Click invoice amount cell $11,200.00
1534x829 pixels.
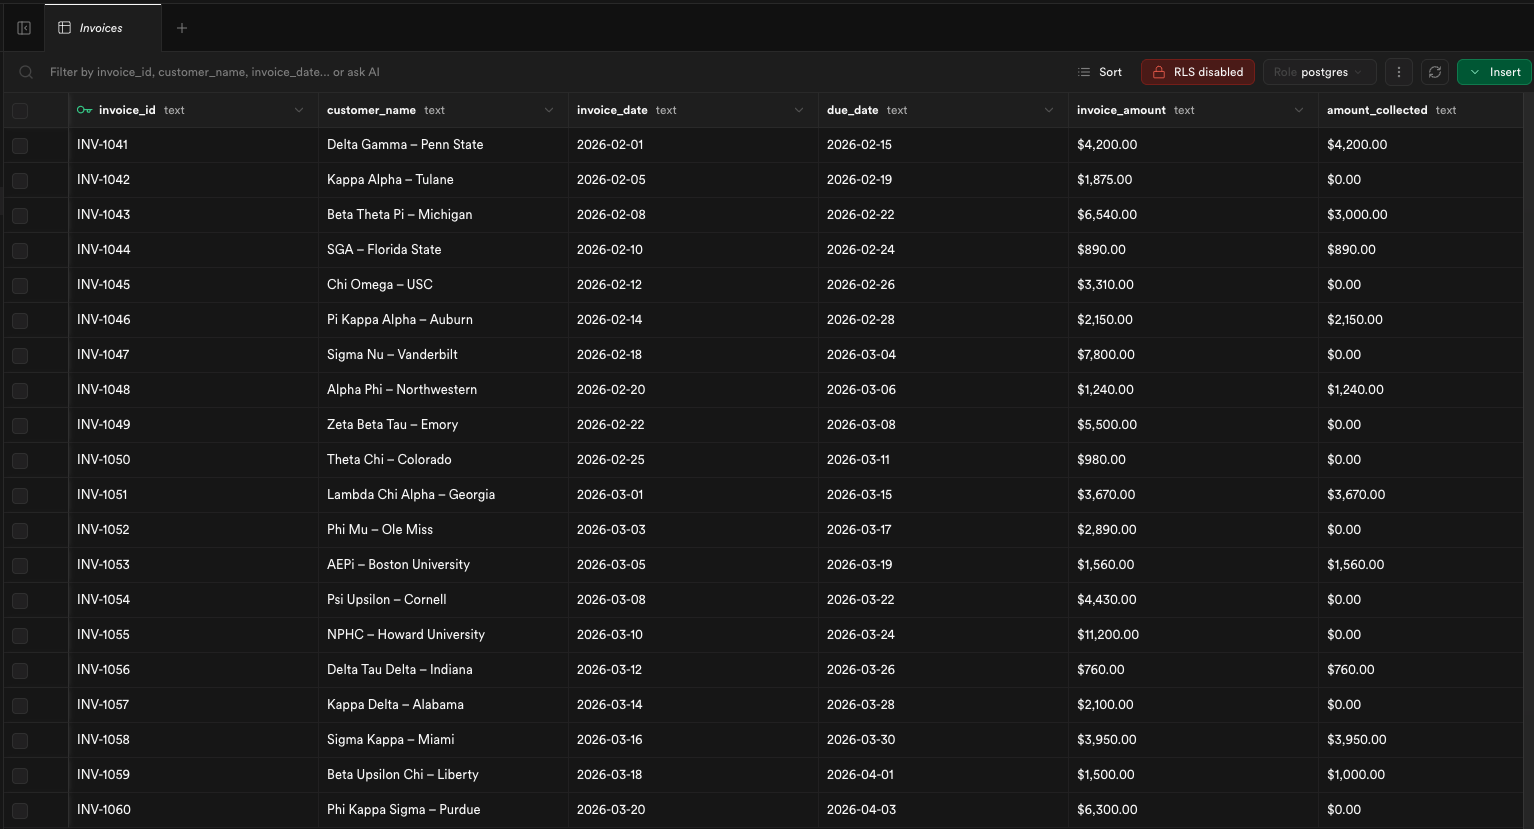point(1193,635)
